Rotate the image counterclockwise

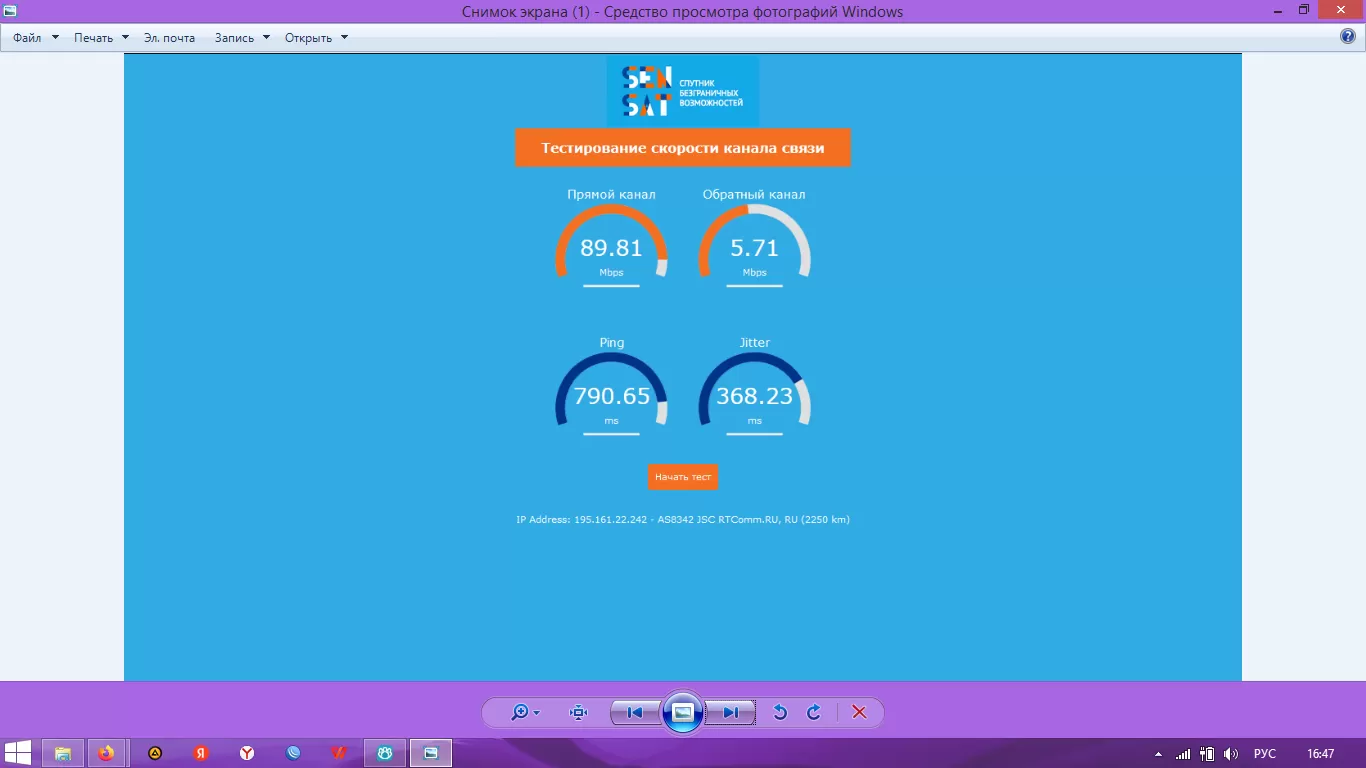coord(781,713)
